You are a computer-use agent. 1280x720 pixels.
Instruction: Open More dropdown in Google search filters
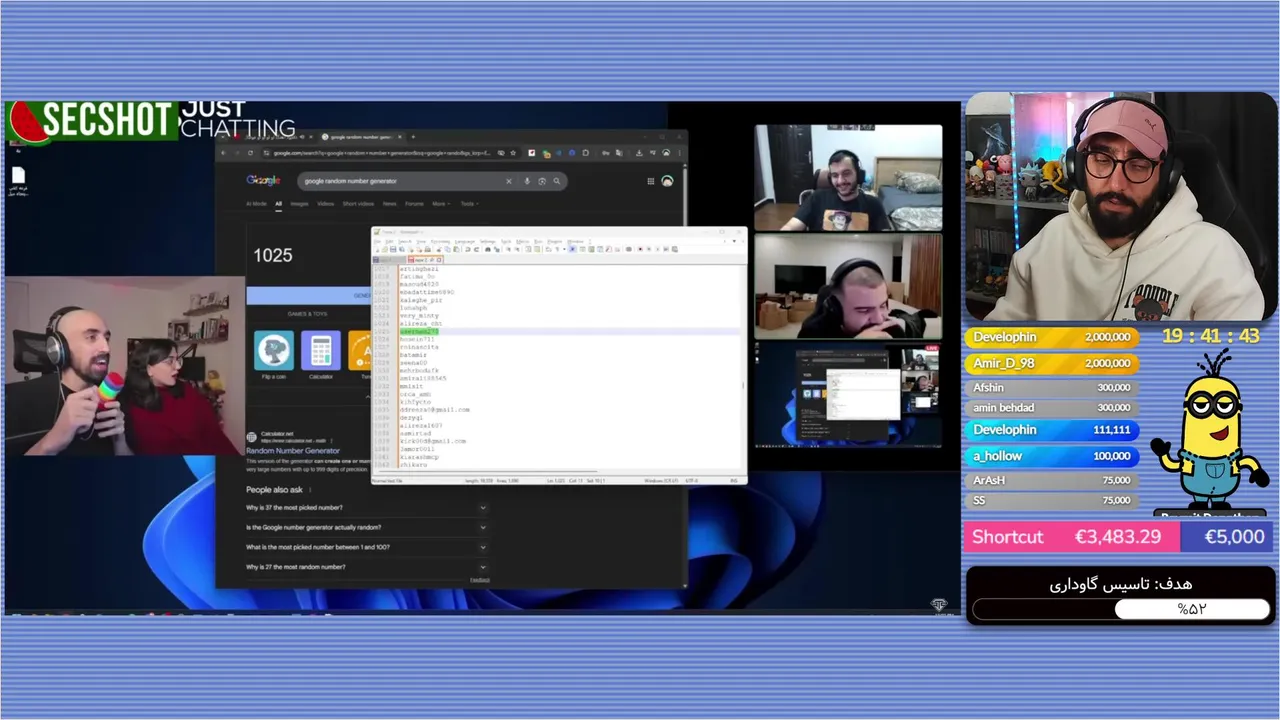441,203
